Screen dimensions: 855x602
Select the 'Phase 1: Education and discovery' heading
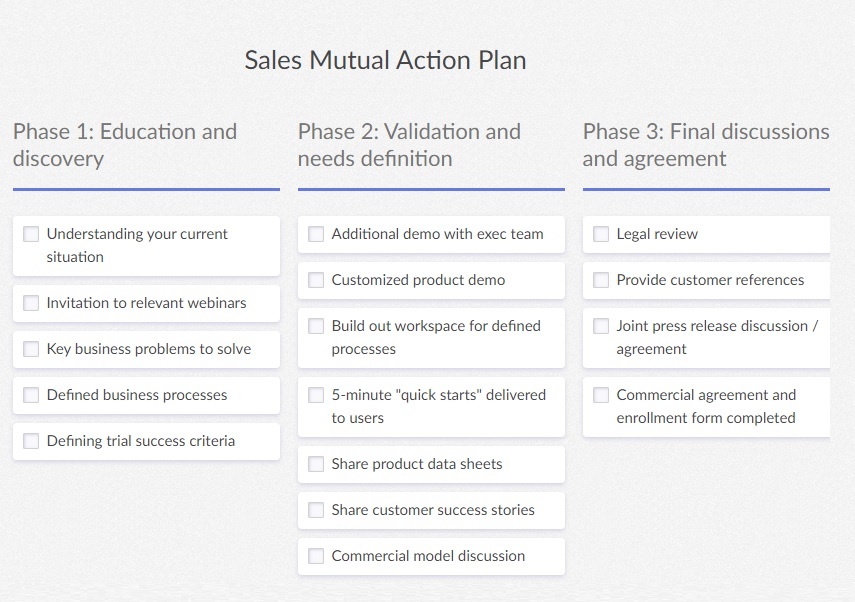click(x=125, y=145)
